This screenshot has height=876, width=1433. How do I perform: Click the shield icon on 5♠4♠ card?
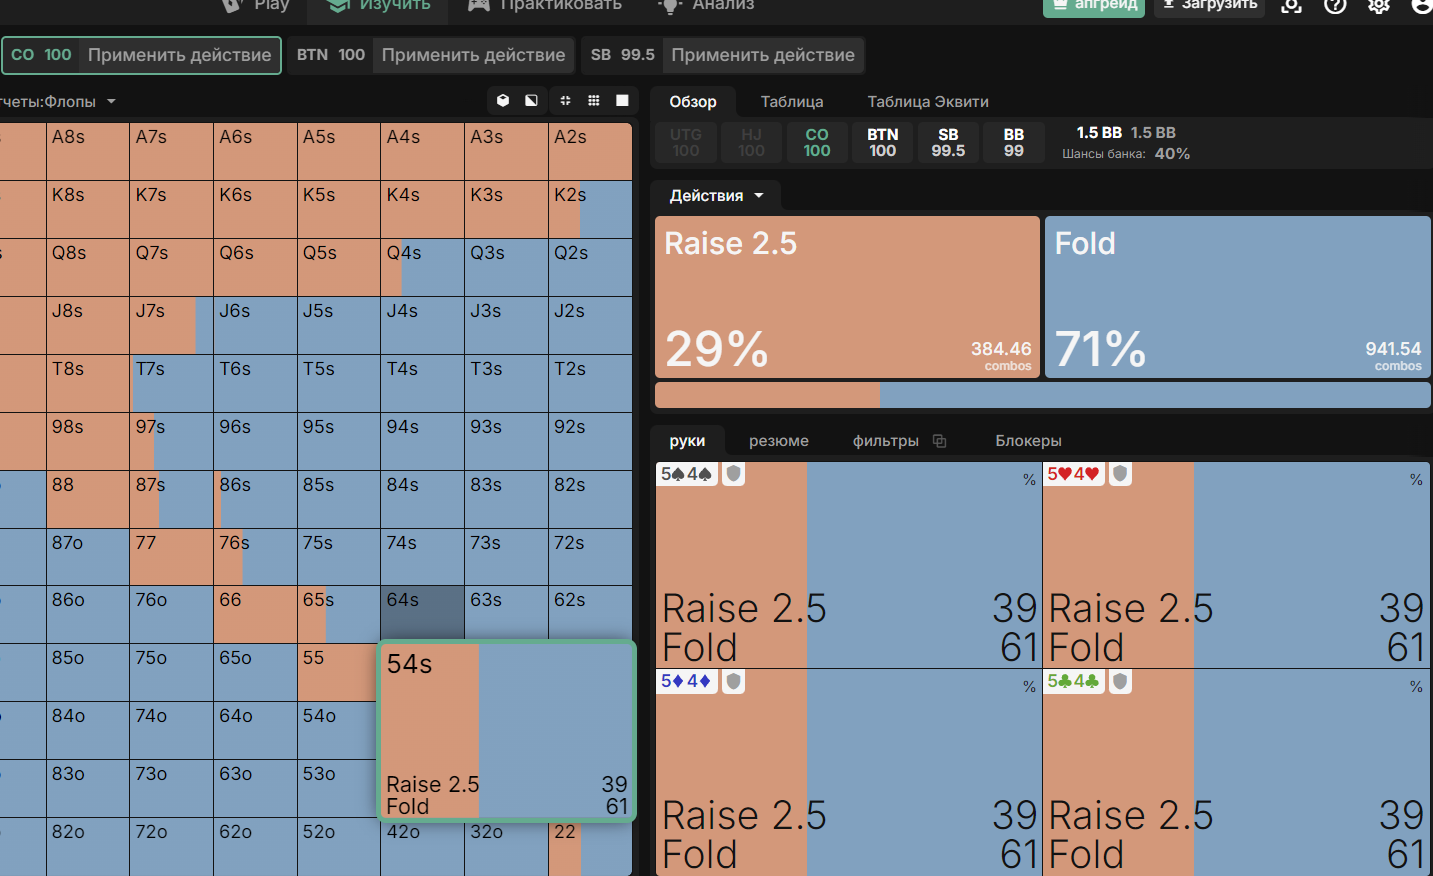tap(734, 474)
